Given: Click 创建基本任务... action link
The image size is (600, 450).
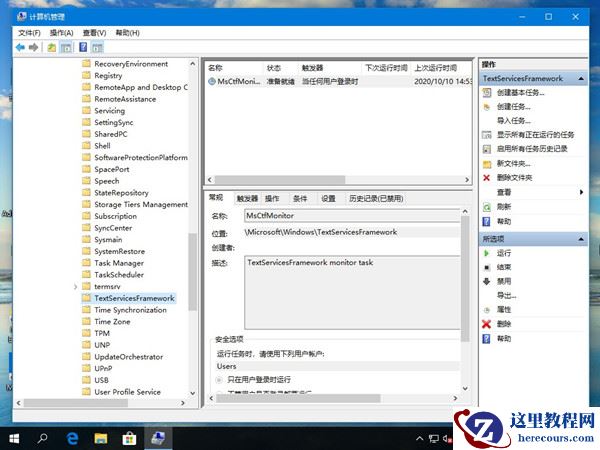Looking at the screenshot, I should [520, 93].
